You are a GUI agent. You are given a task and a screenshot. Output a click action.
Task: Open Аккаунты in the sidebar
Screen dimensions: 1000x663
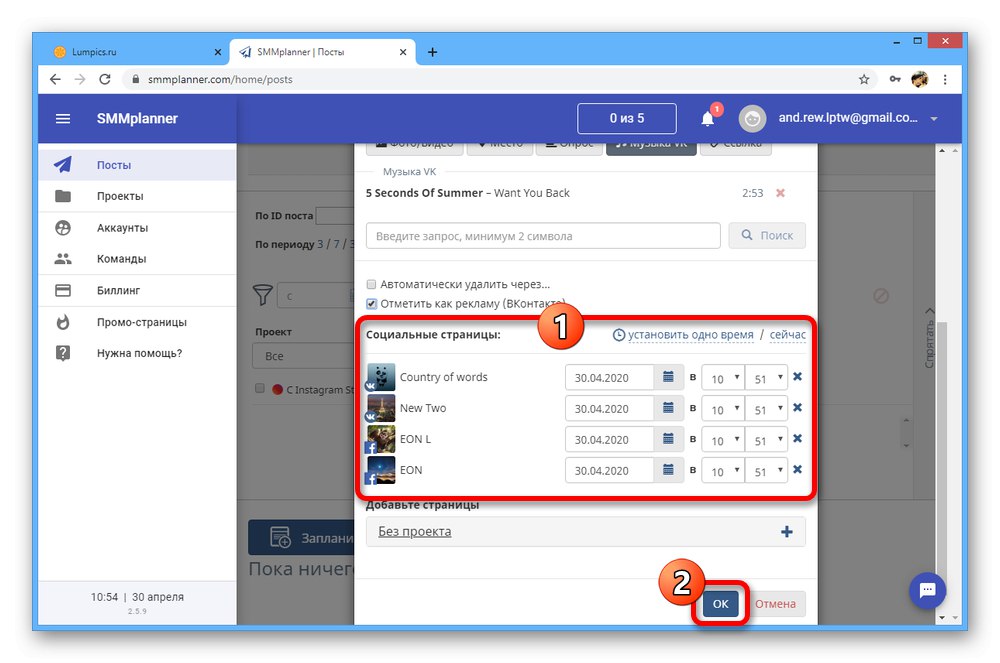(x=137, y=228)
